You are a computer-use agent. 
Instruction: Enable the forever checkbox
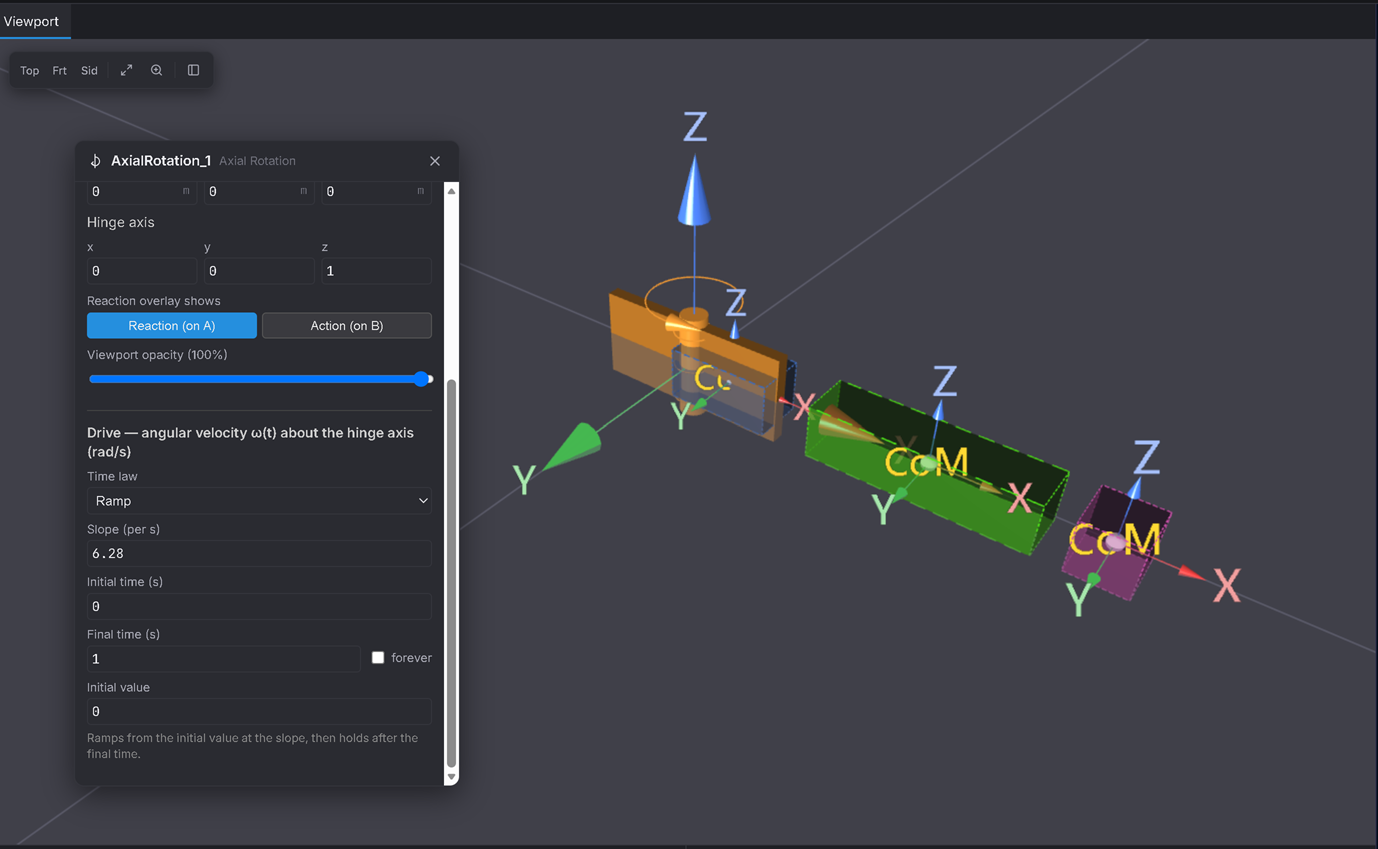pyautogui.click(x=378, y=658)
